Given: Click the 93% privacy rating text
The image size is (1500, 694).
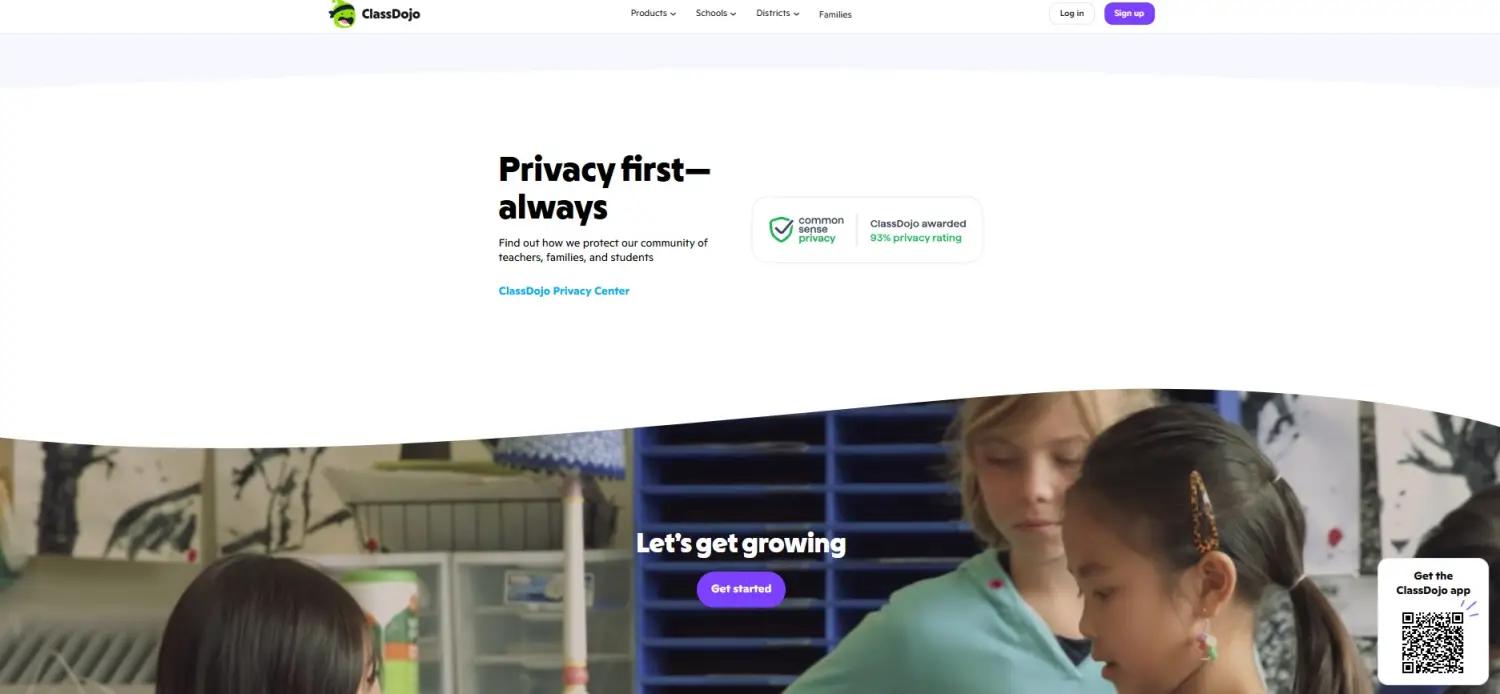Looking at the screenshot, I should click(916, 238).
